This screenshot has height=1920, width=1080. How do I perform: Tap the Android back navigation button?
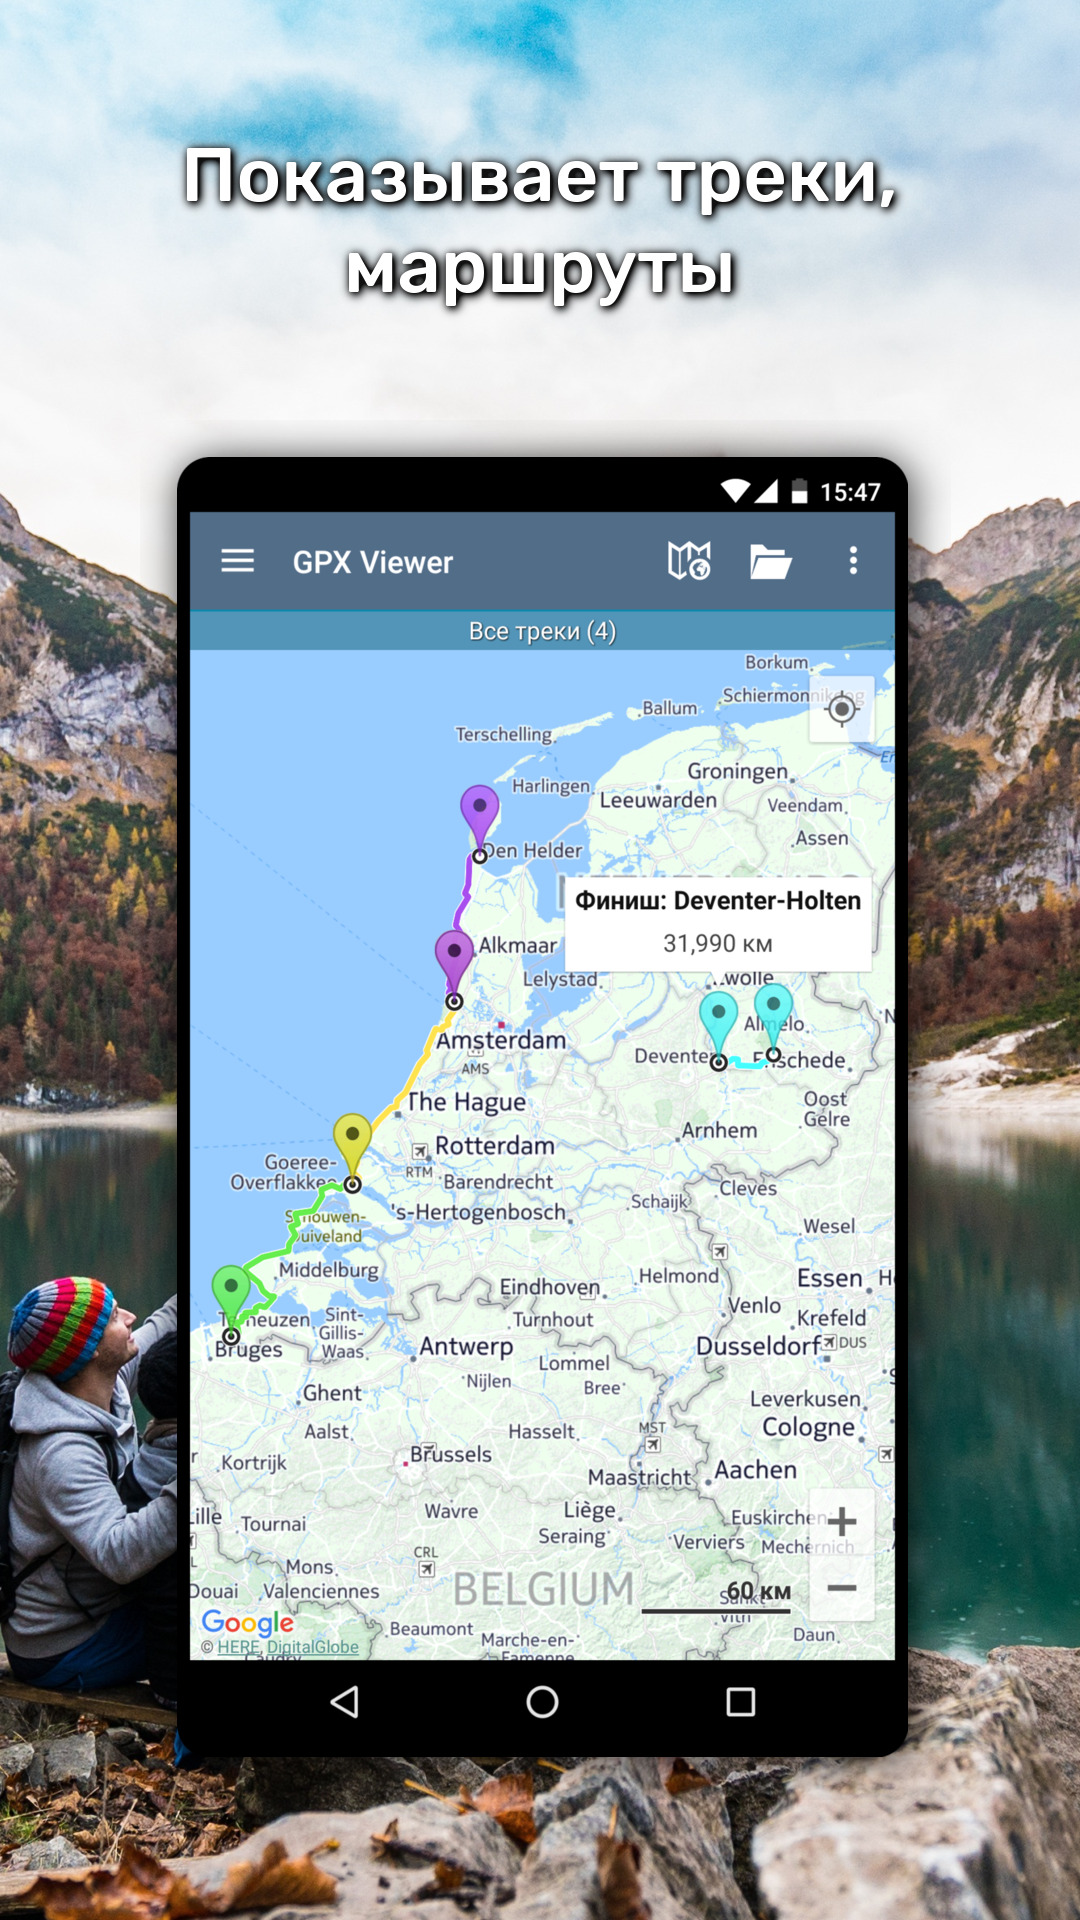point(344,1701)
